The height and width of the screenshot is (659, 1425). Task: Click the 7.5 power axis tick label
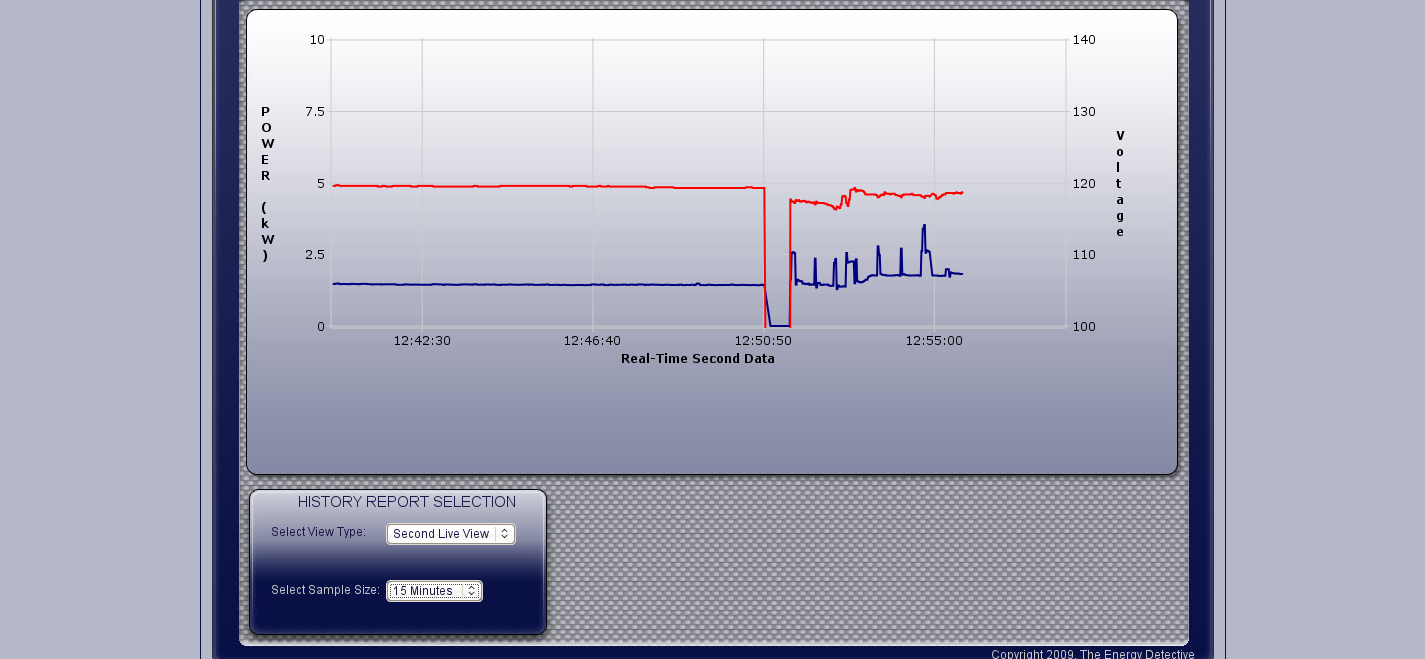coord(315,112)
